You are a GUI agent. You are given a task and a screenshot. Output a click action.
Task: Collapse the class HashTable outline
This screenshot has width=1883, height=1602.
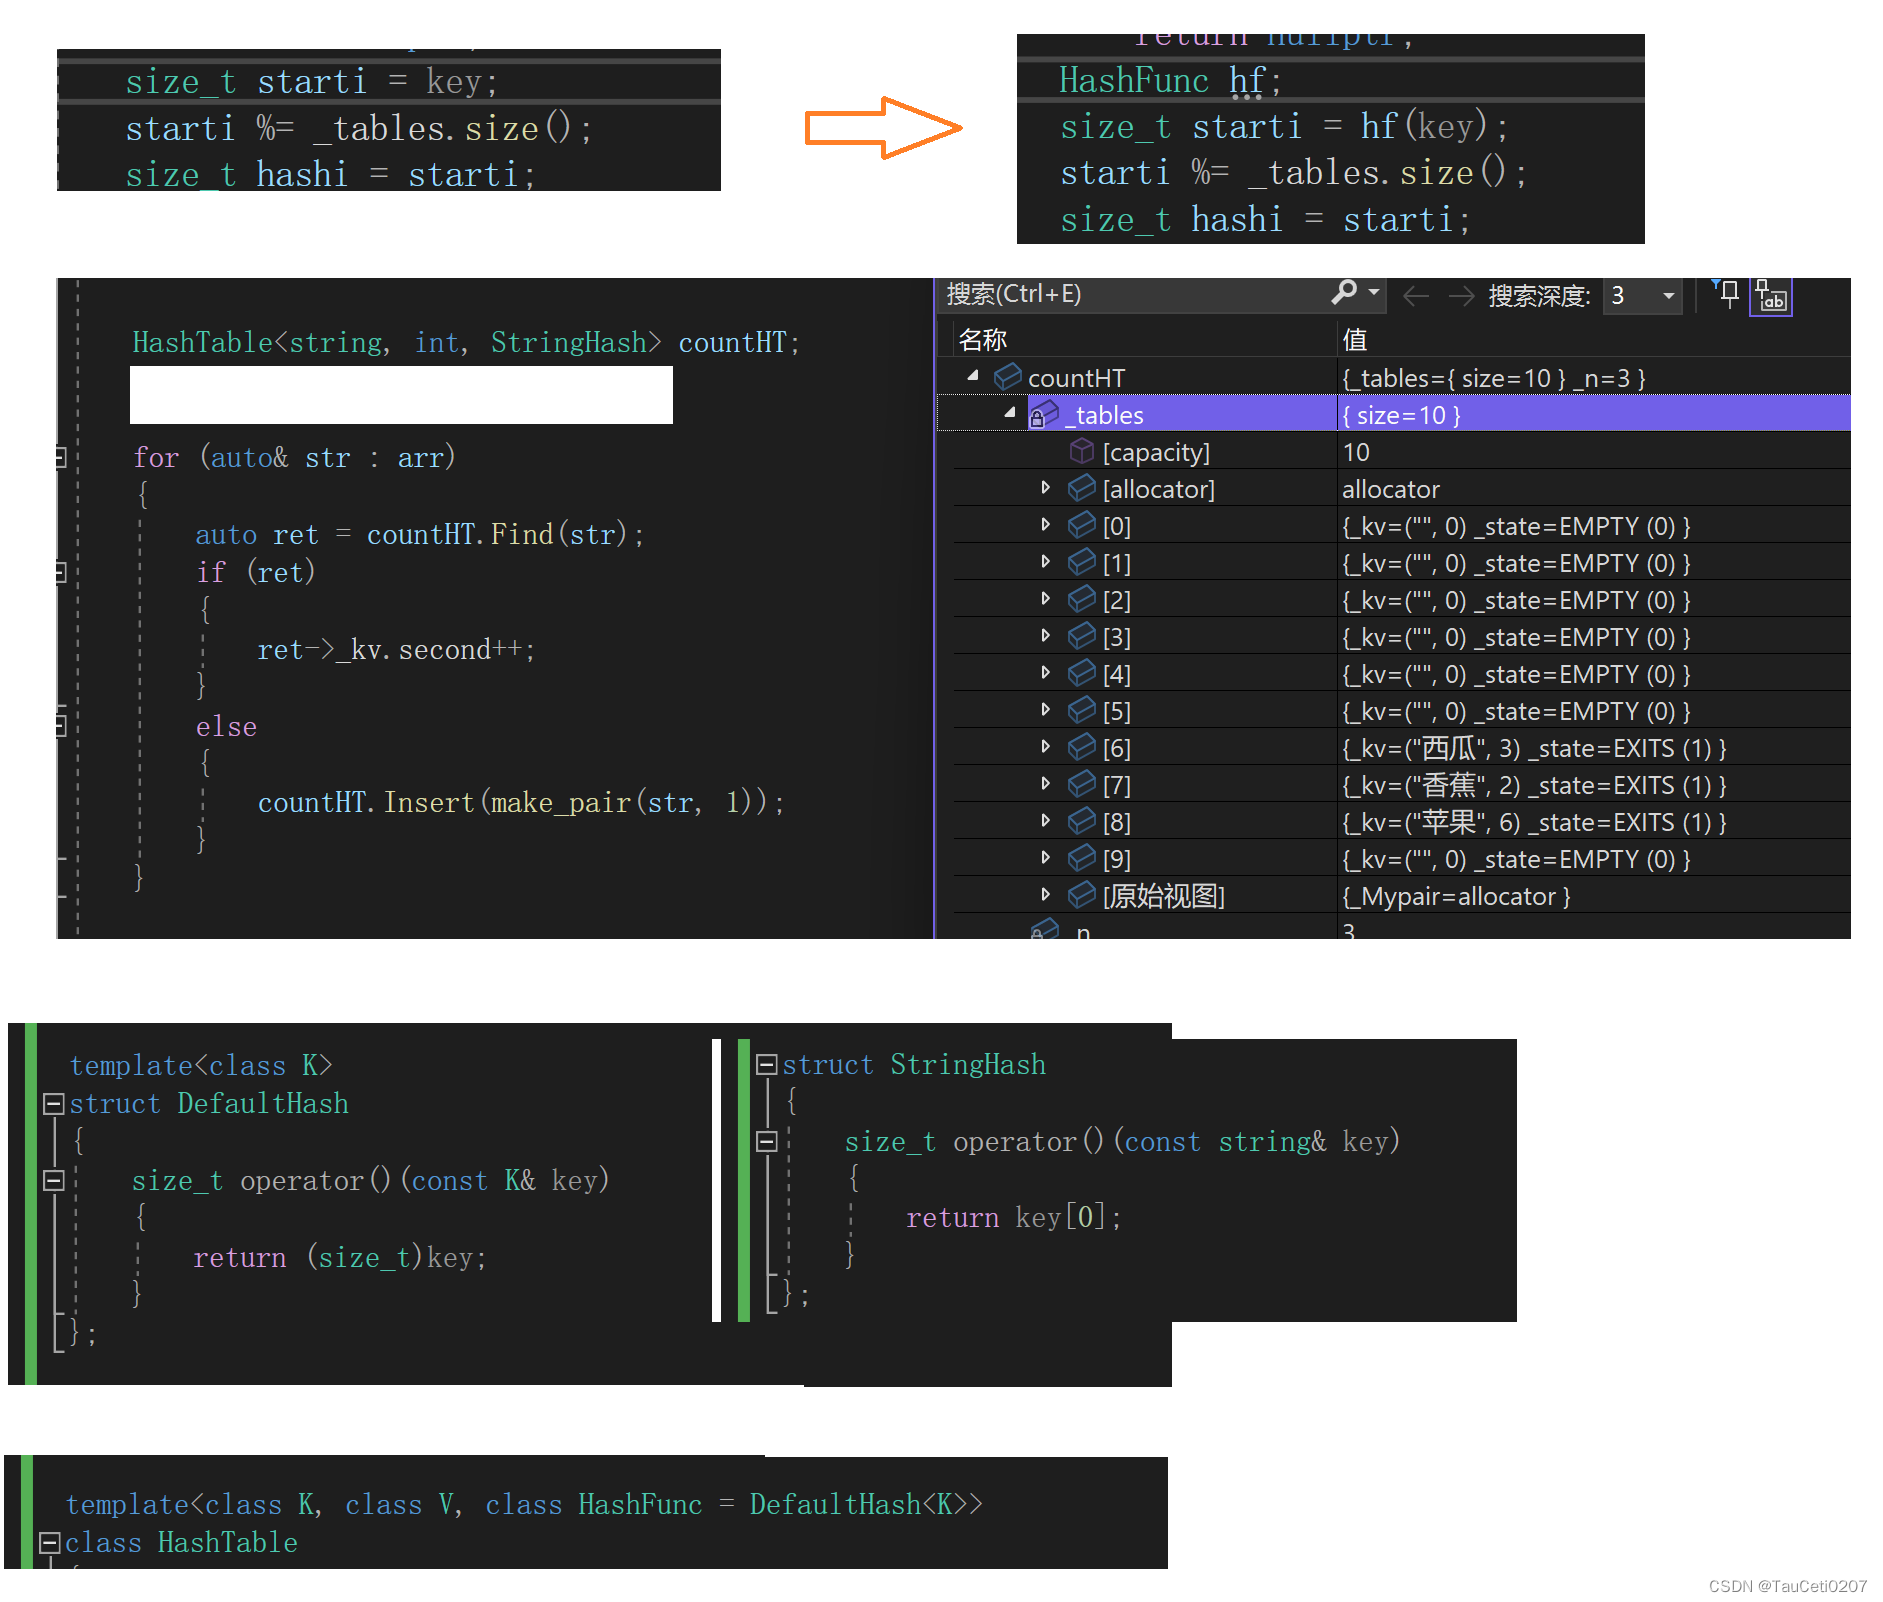(x=49, y=1543)
